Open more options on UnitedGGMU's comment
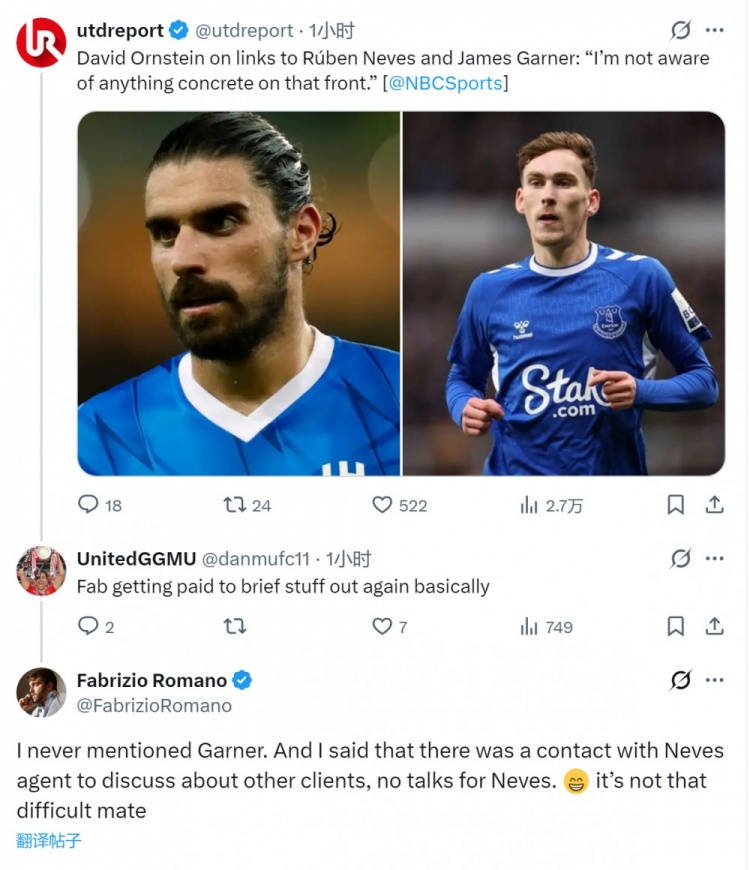The height and width of the screenshot is (870, 750). [714, 558]
